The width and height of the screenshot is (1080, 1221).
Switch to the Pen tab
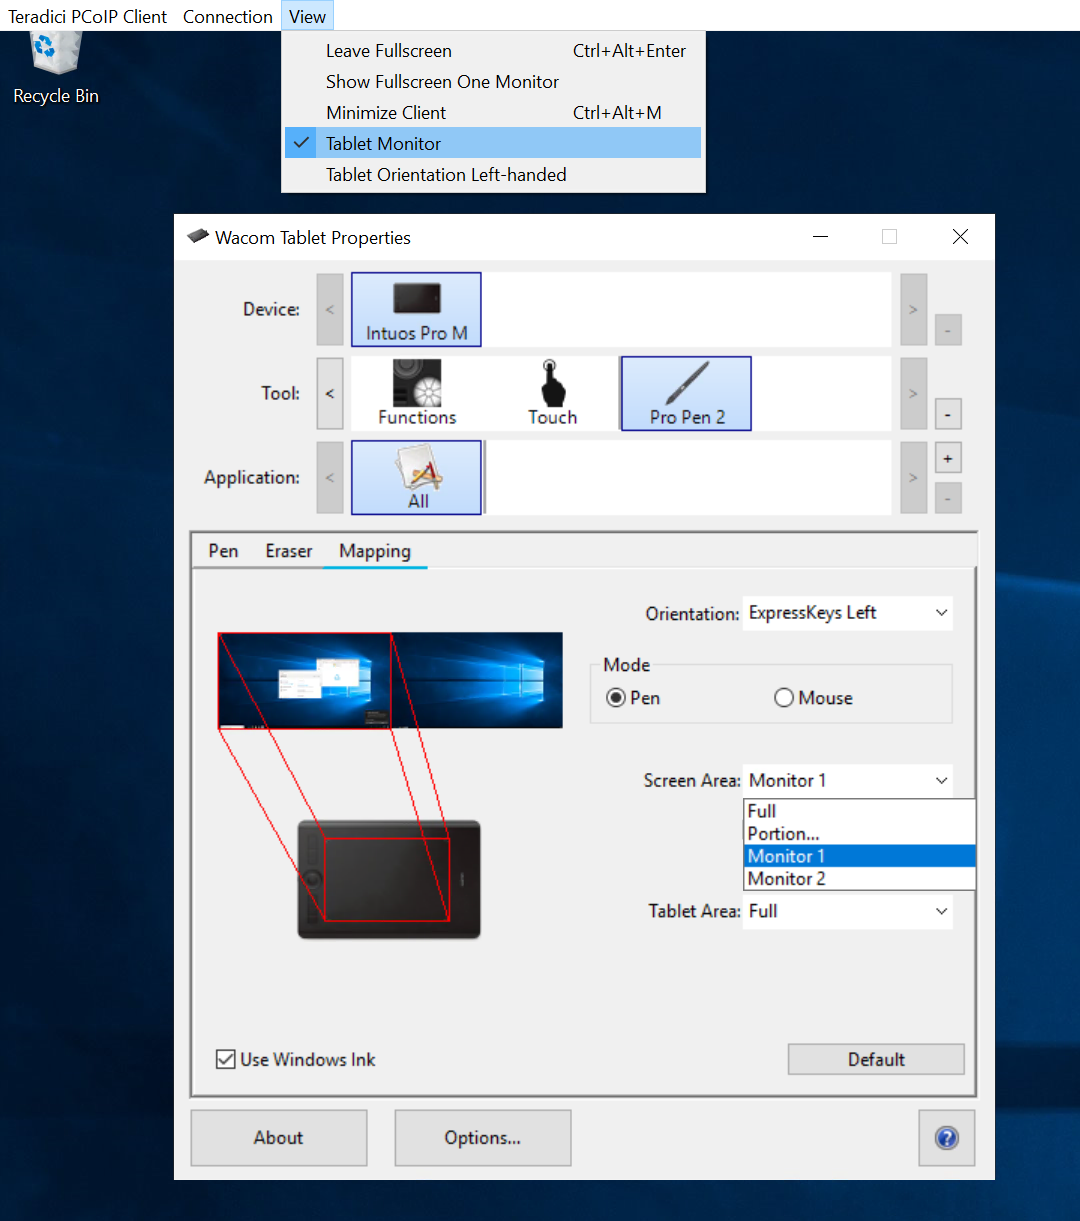coord(223,551)
